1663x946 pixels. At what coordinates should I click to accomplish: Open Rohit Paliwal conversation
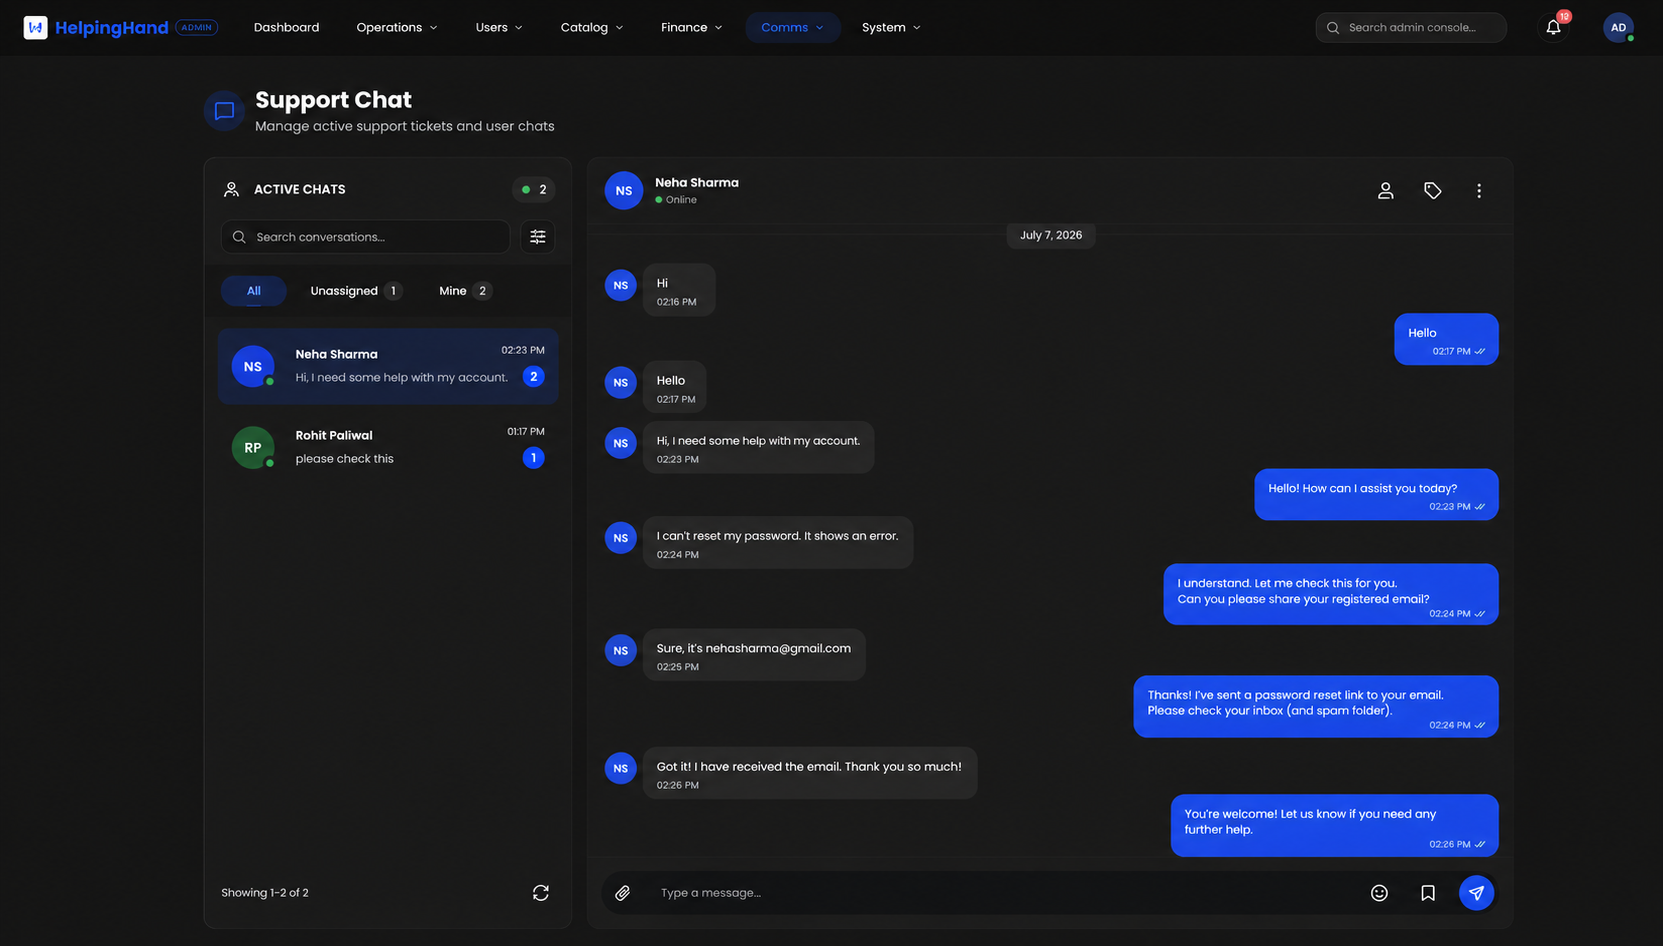[x=388, y=447]
